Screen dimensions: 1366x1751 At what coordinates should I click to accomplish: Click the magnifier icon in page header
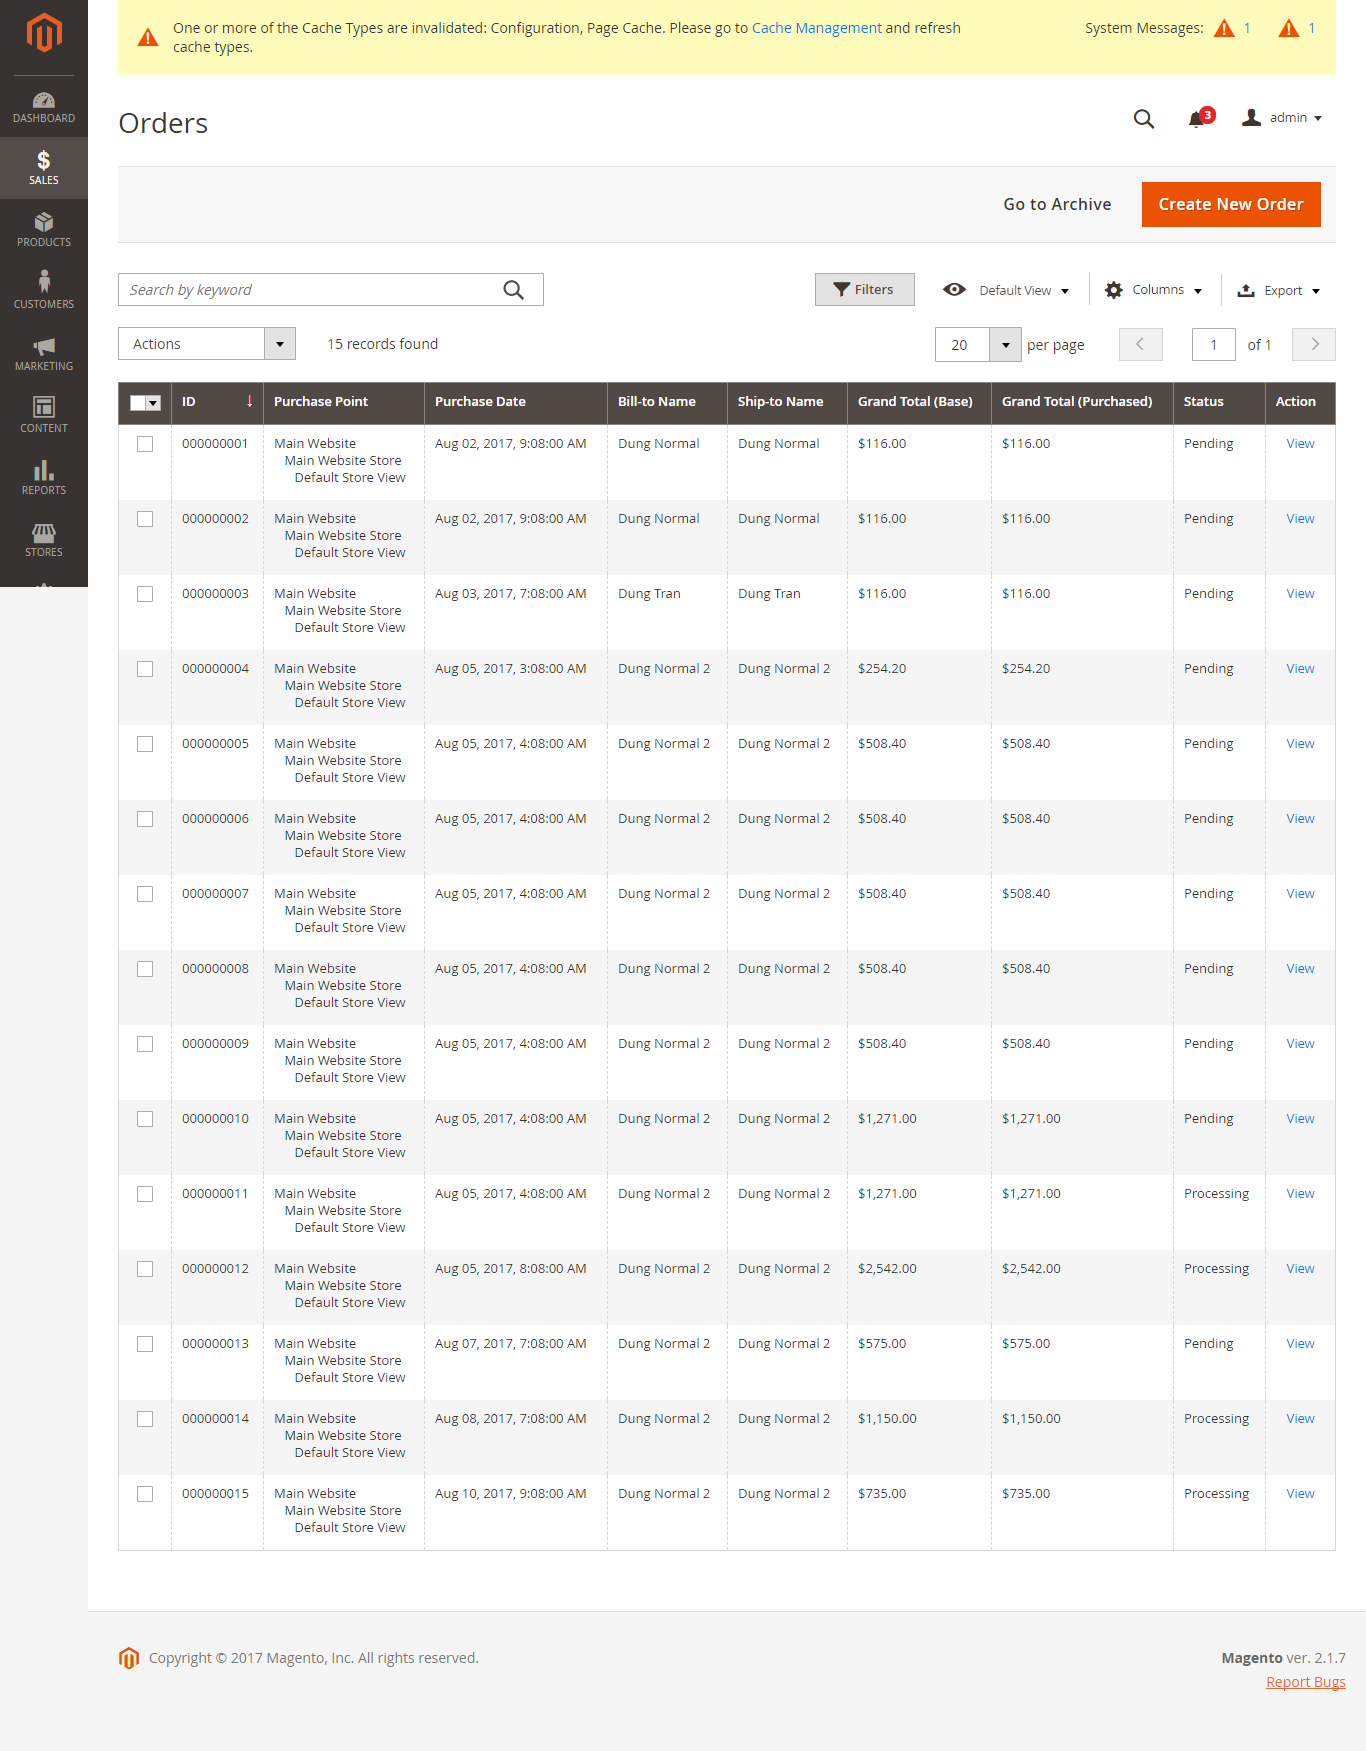point(1143,119)
